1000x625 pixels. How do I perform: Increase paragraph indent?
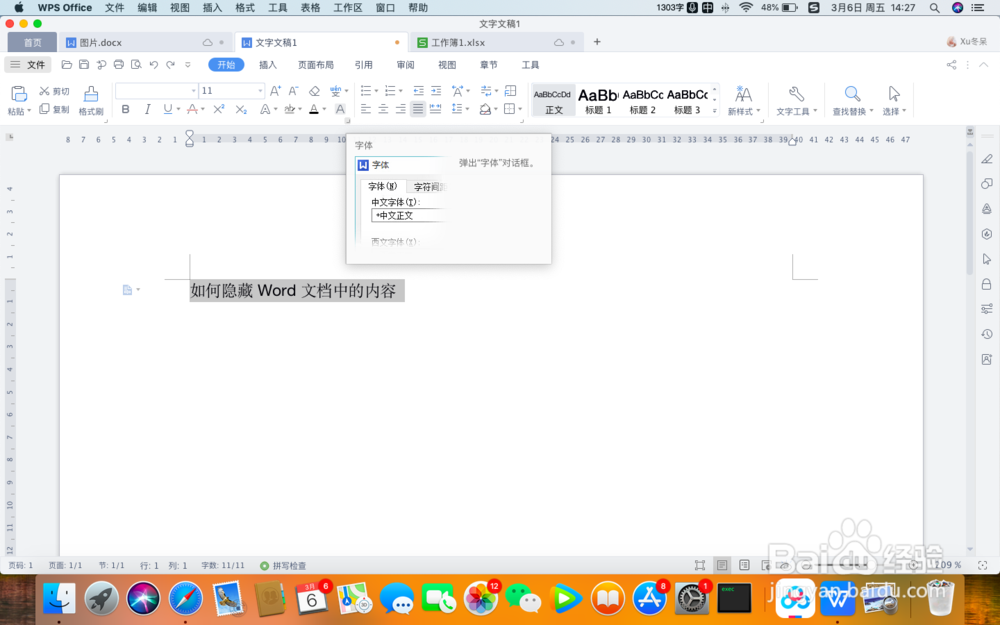[436, 91]
